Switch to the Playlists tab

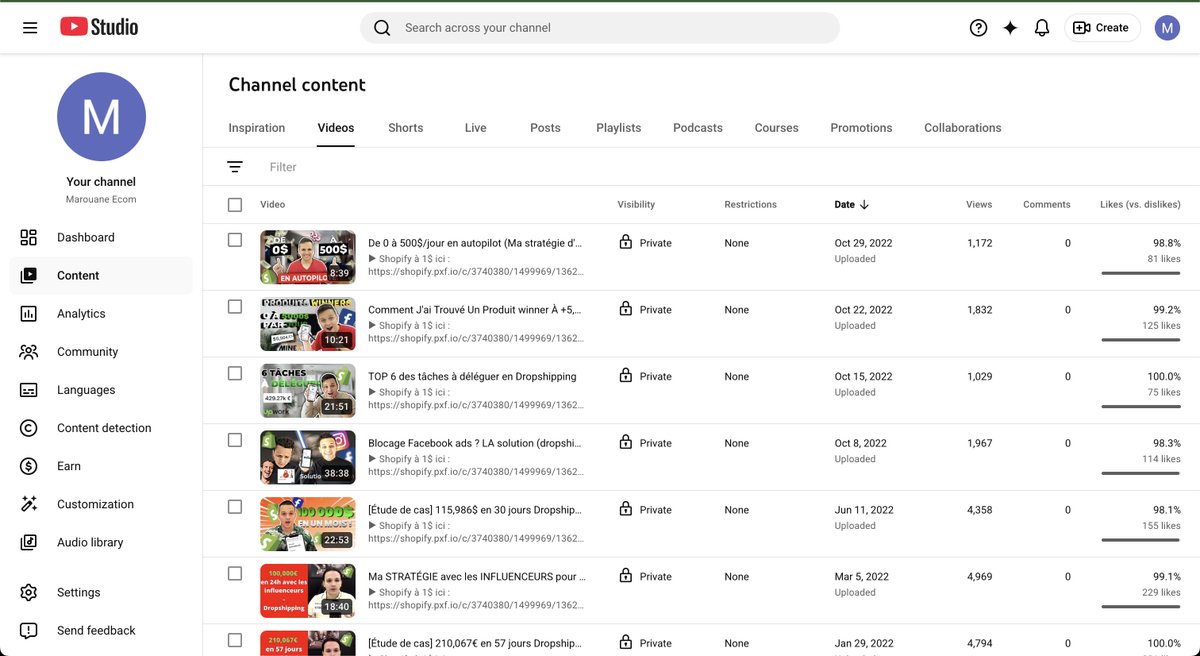click(x=619, y=128)
